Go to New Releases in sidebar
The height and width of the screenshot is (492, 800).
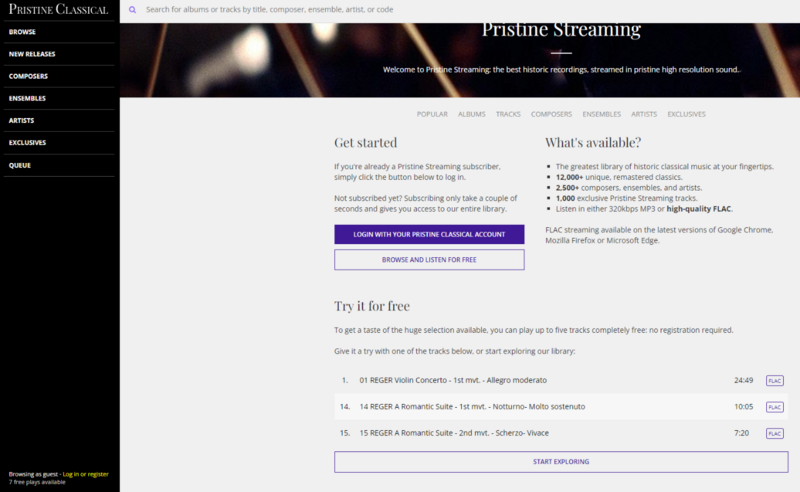[x=32, y=54]
